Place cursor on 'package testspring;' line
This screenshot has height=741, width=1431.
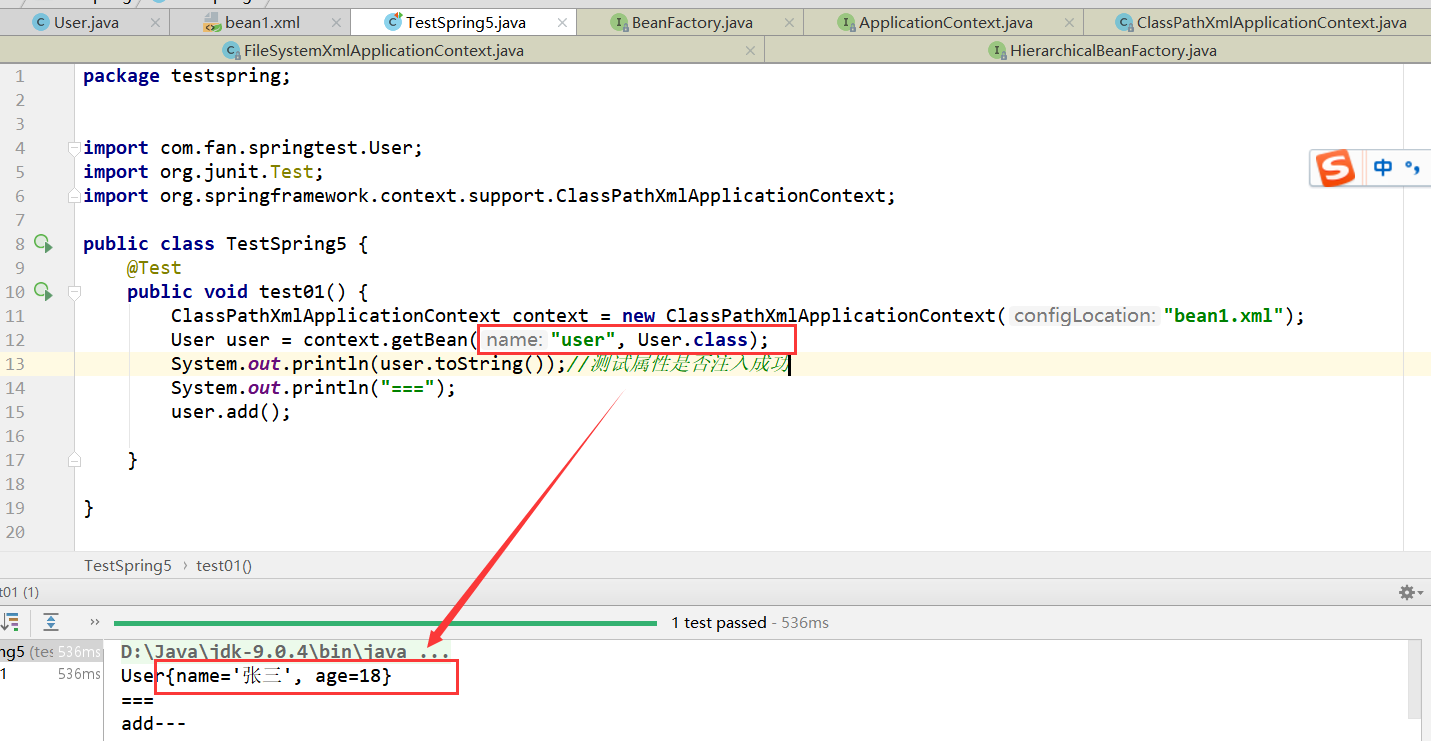pyautogui.click(x=187, y=76)
